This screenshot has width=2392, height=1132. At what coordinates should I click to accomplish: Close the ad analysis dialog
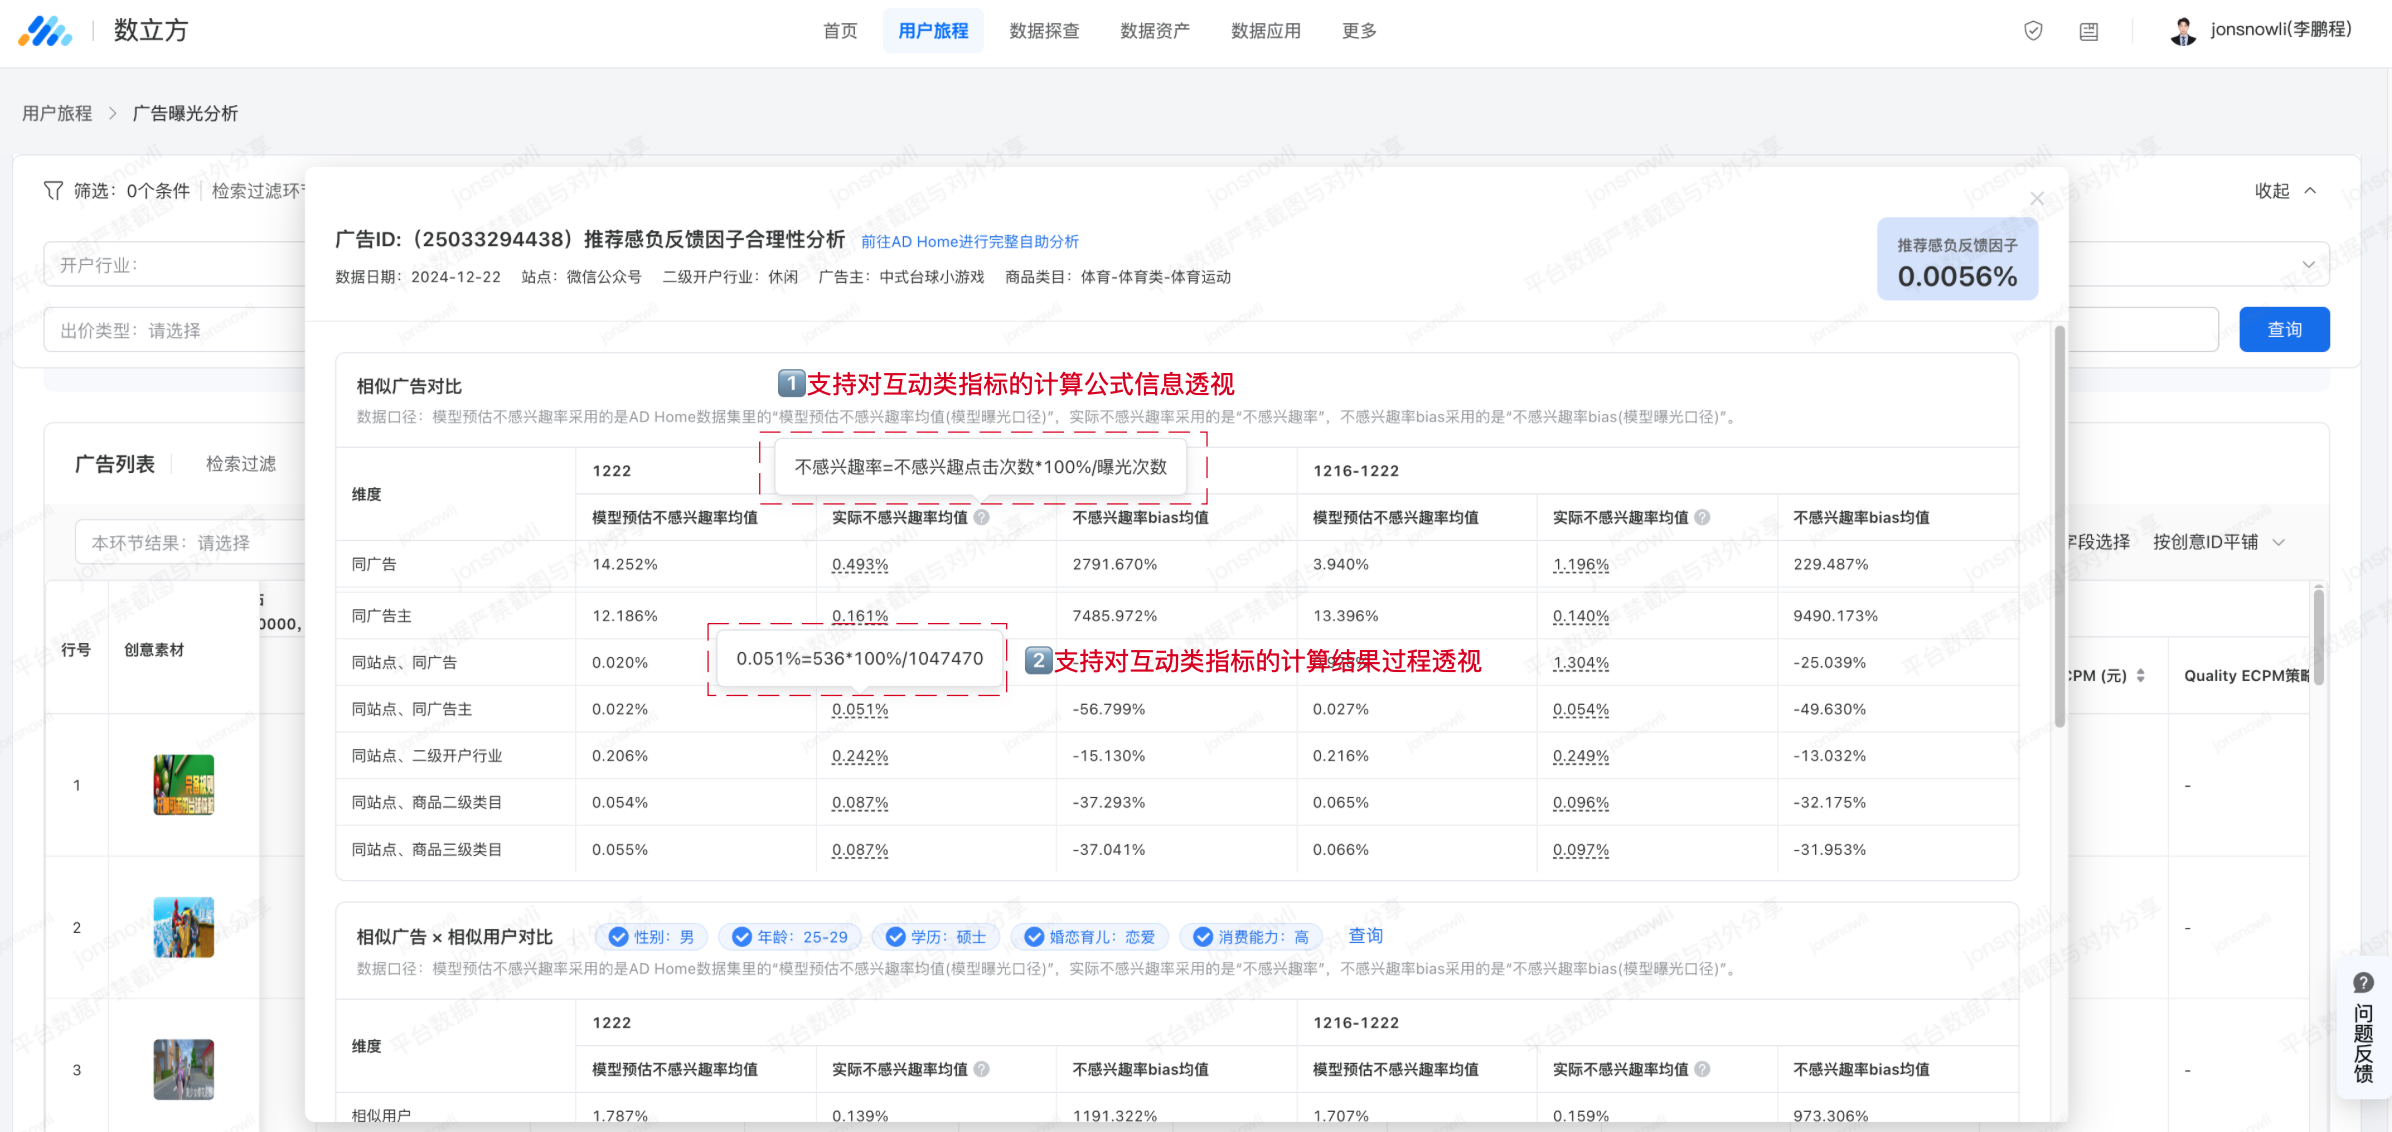pyautogui.click(x=2037, y=199)
